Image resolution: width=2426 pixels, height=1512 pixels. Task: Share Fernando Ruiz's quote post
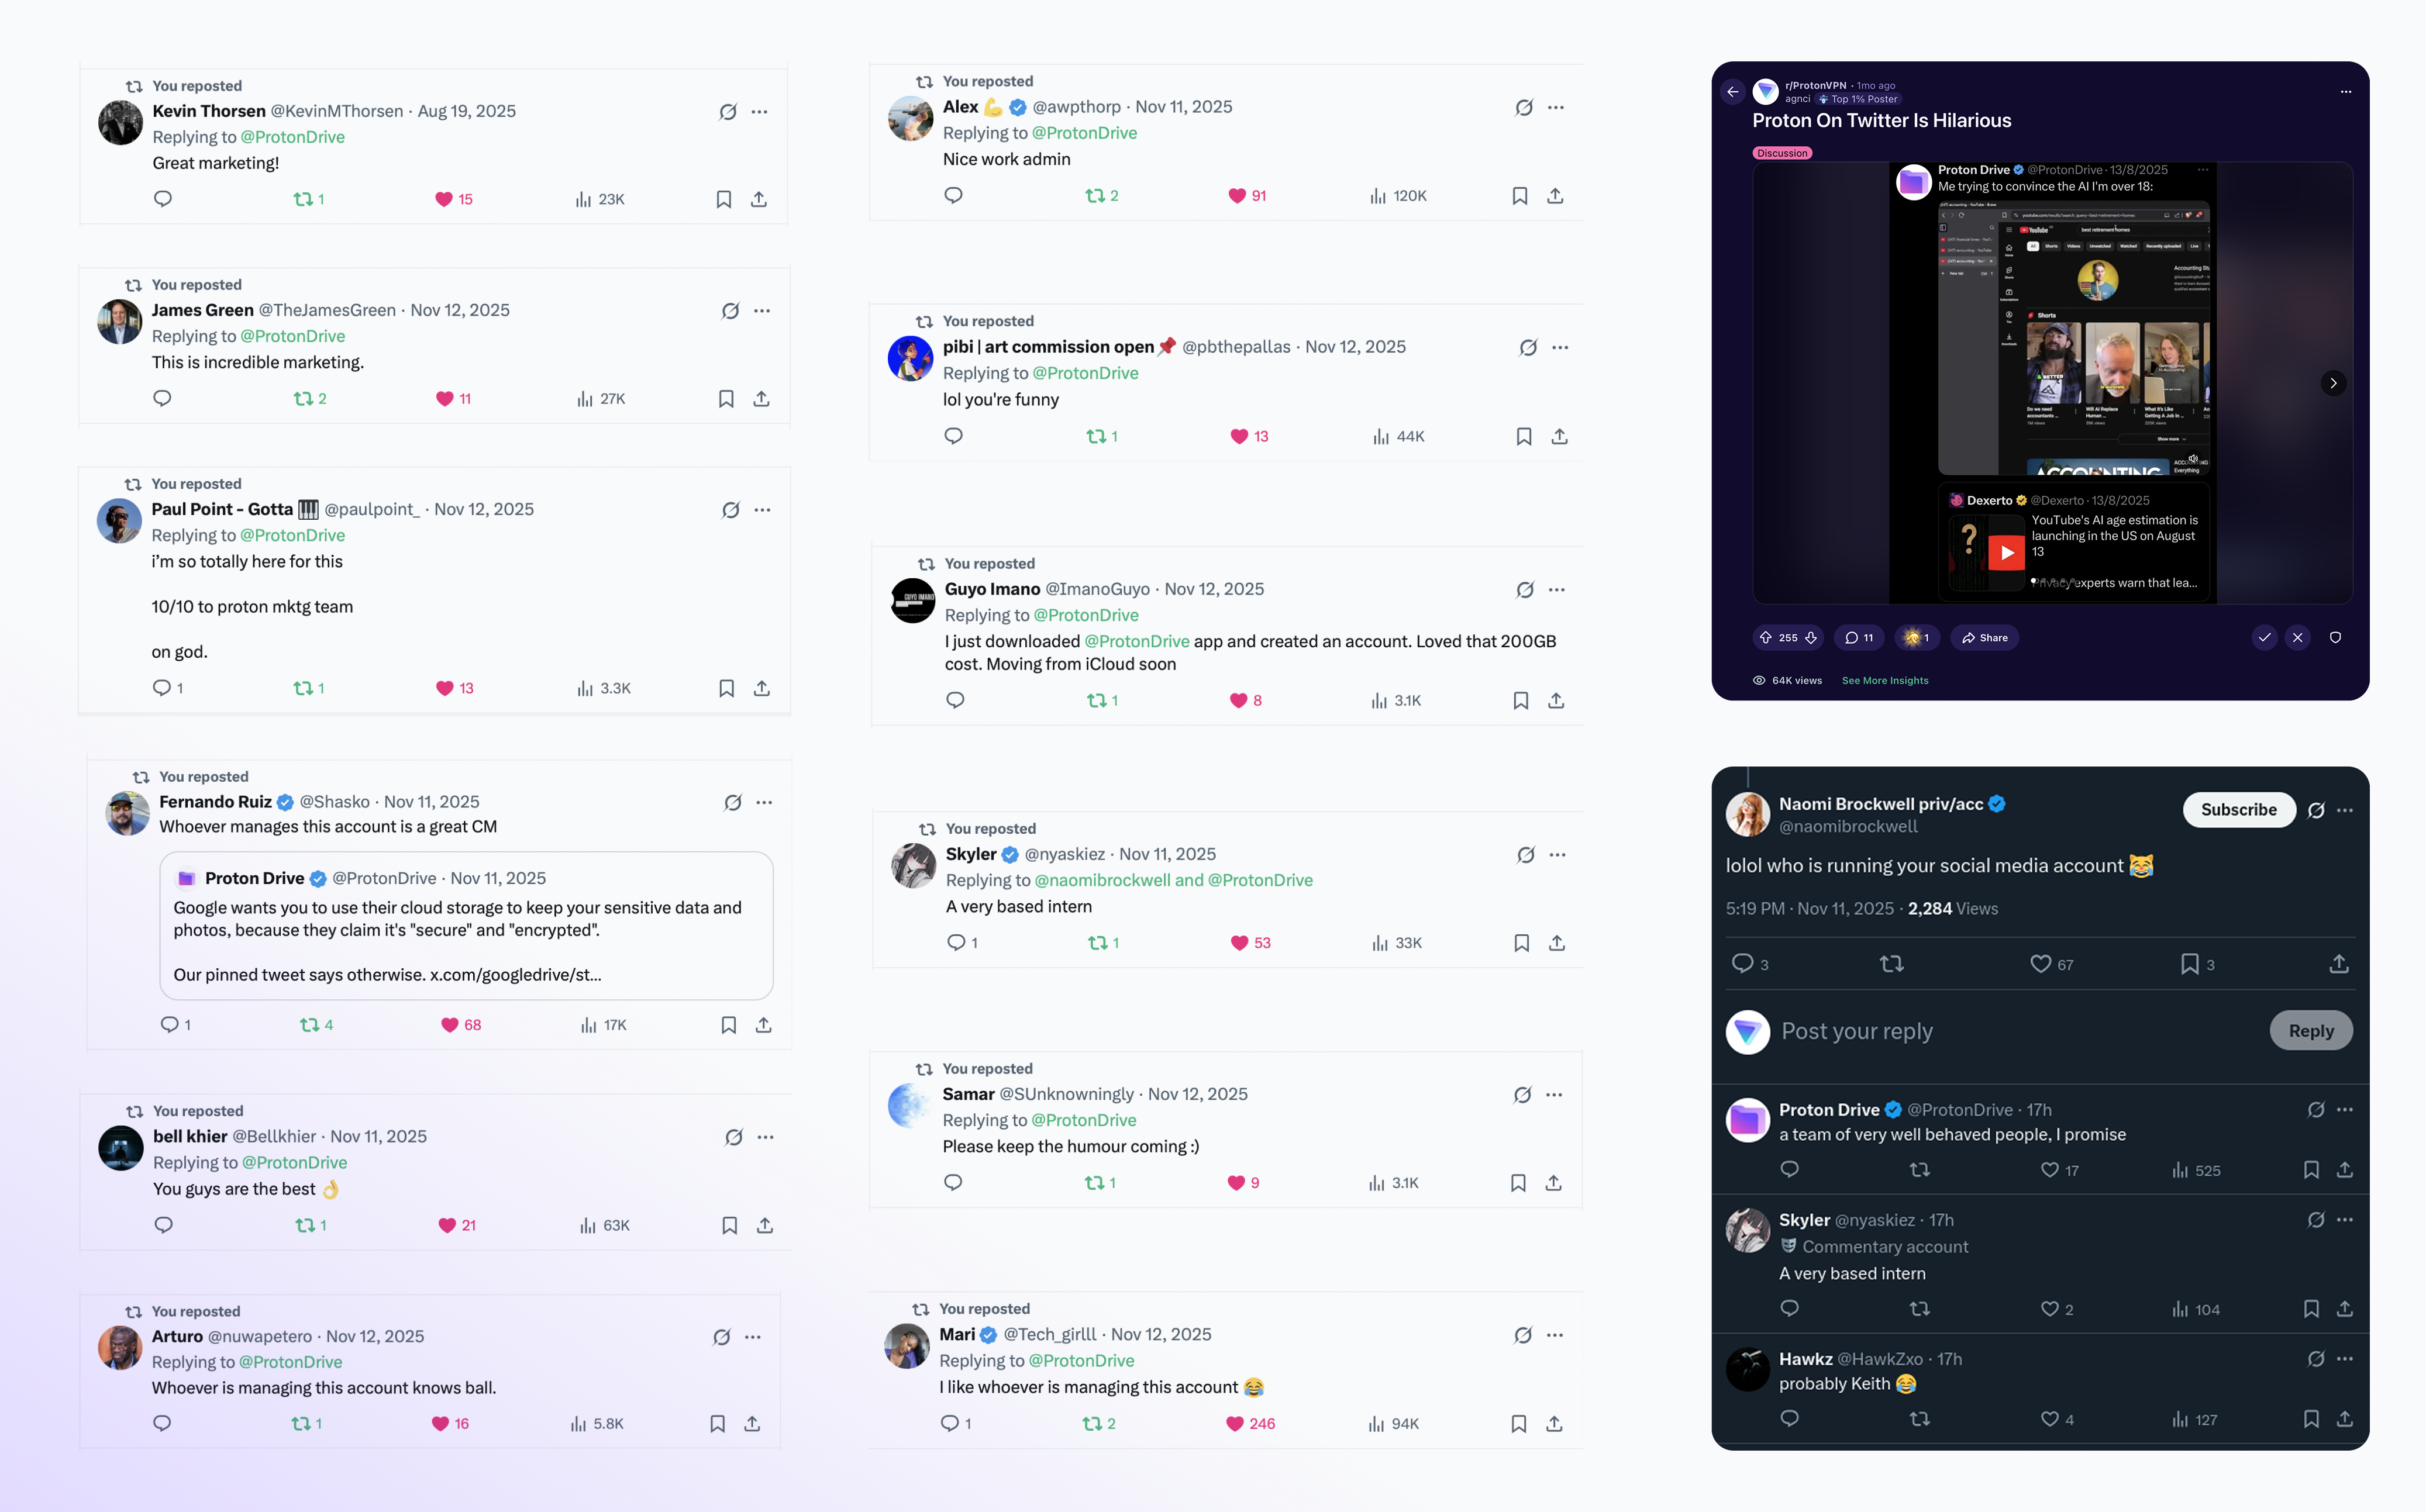[x=763, y=1025]
